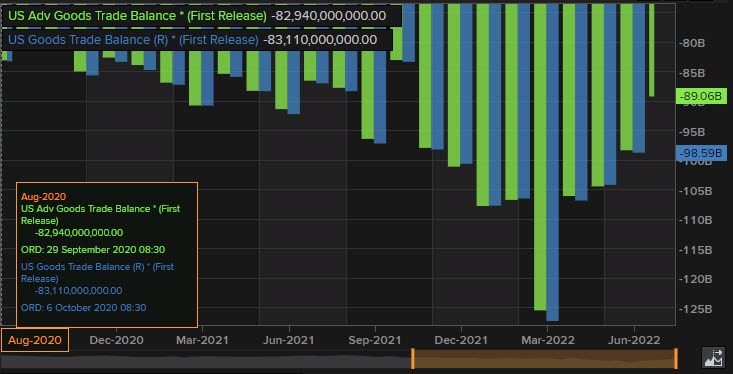
Task: Click the Mar-2022 x-axis label
Action: 547,340
